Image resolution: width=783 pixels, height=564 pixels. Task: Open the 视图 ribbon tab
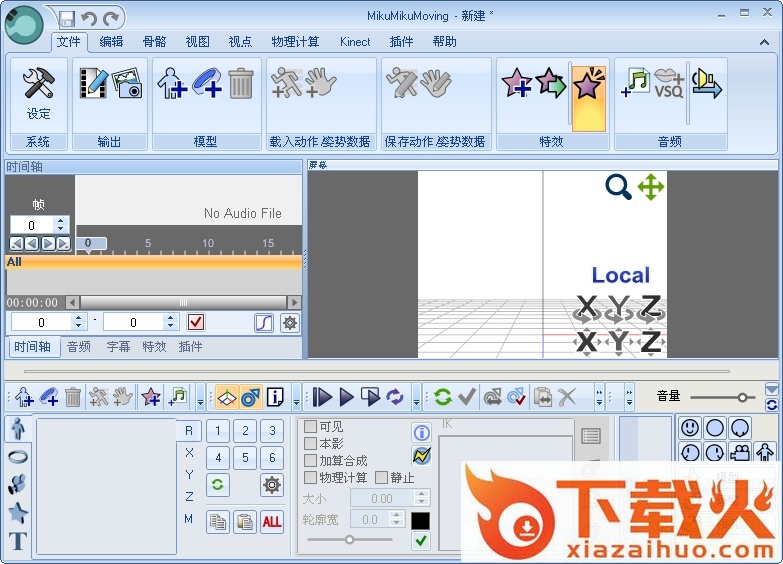coord(198,42)
